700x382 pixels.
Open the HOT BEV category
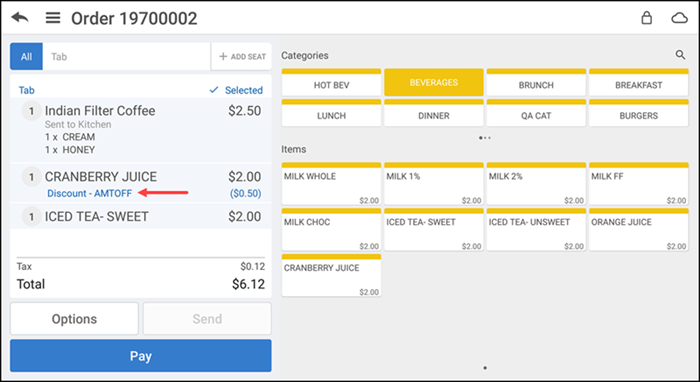(x=331, y=83)
